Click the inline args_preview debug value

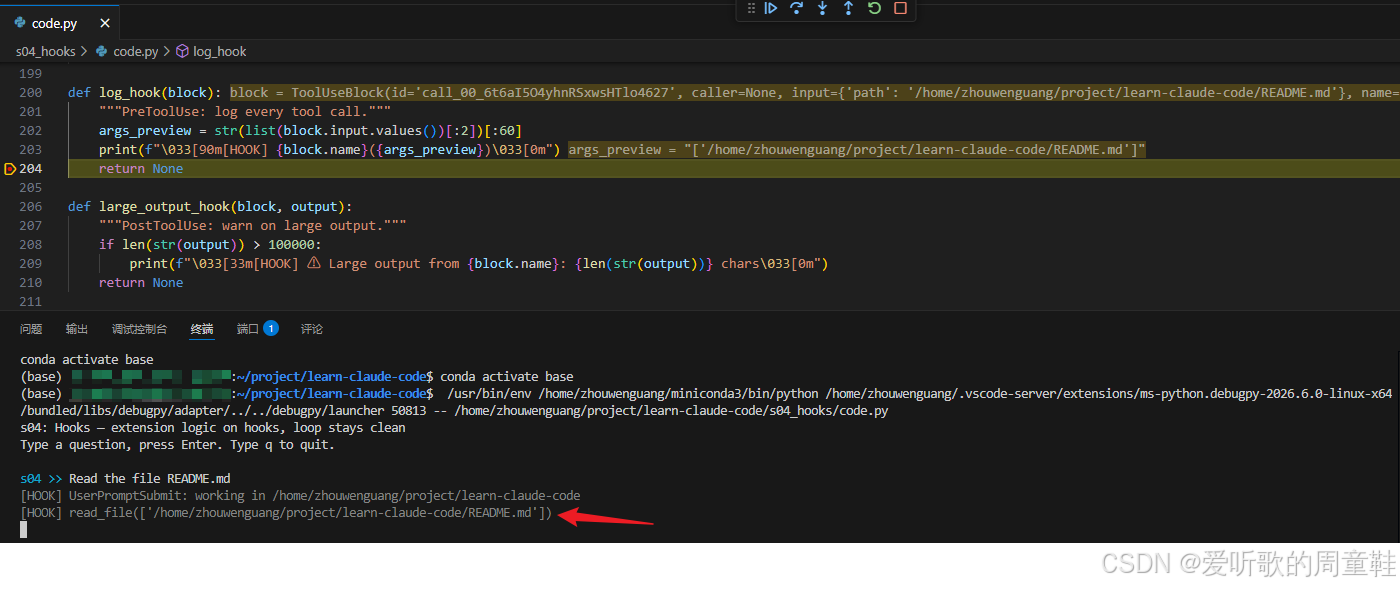click(x=857, y=150)
